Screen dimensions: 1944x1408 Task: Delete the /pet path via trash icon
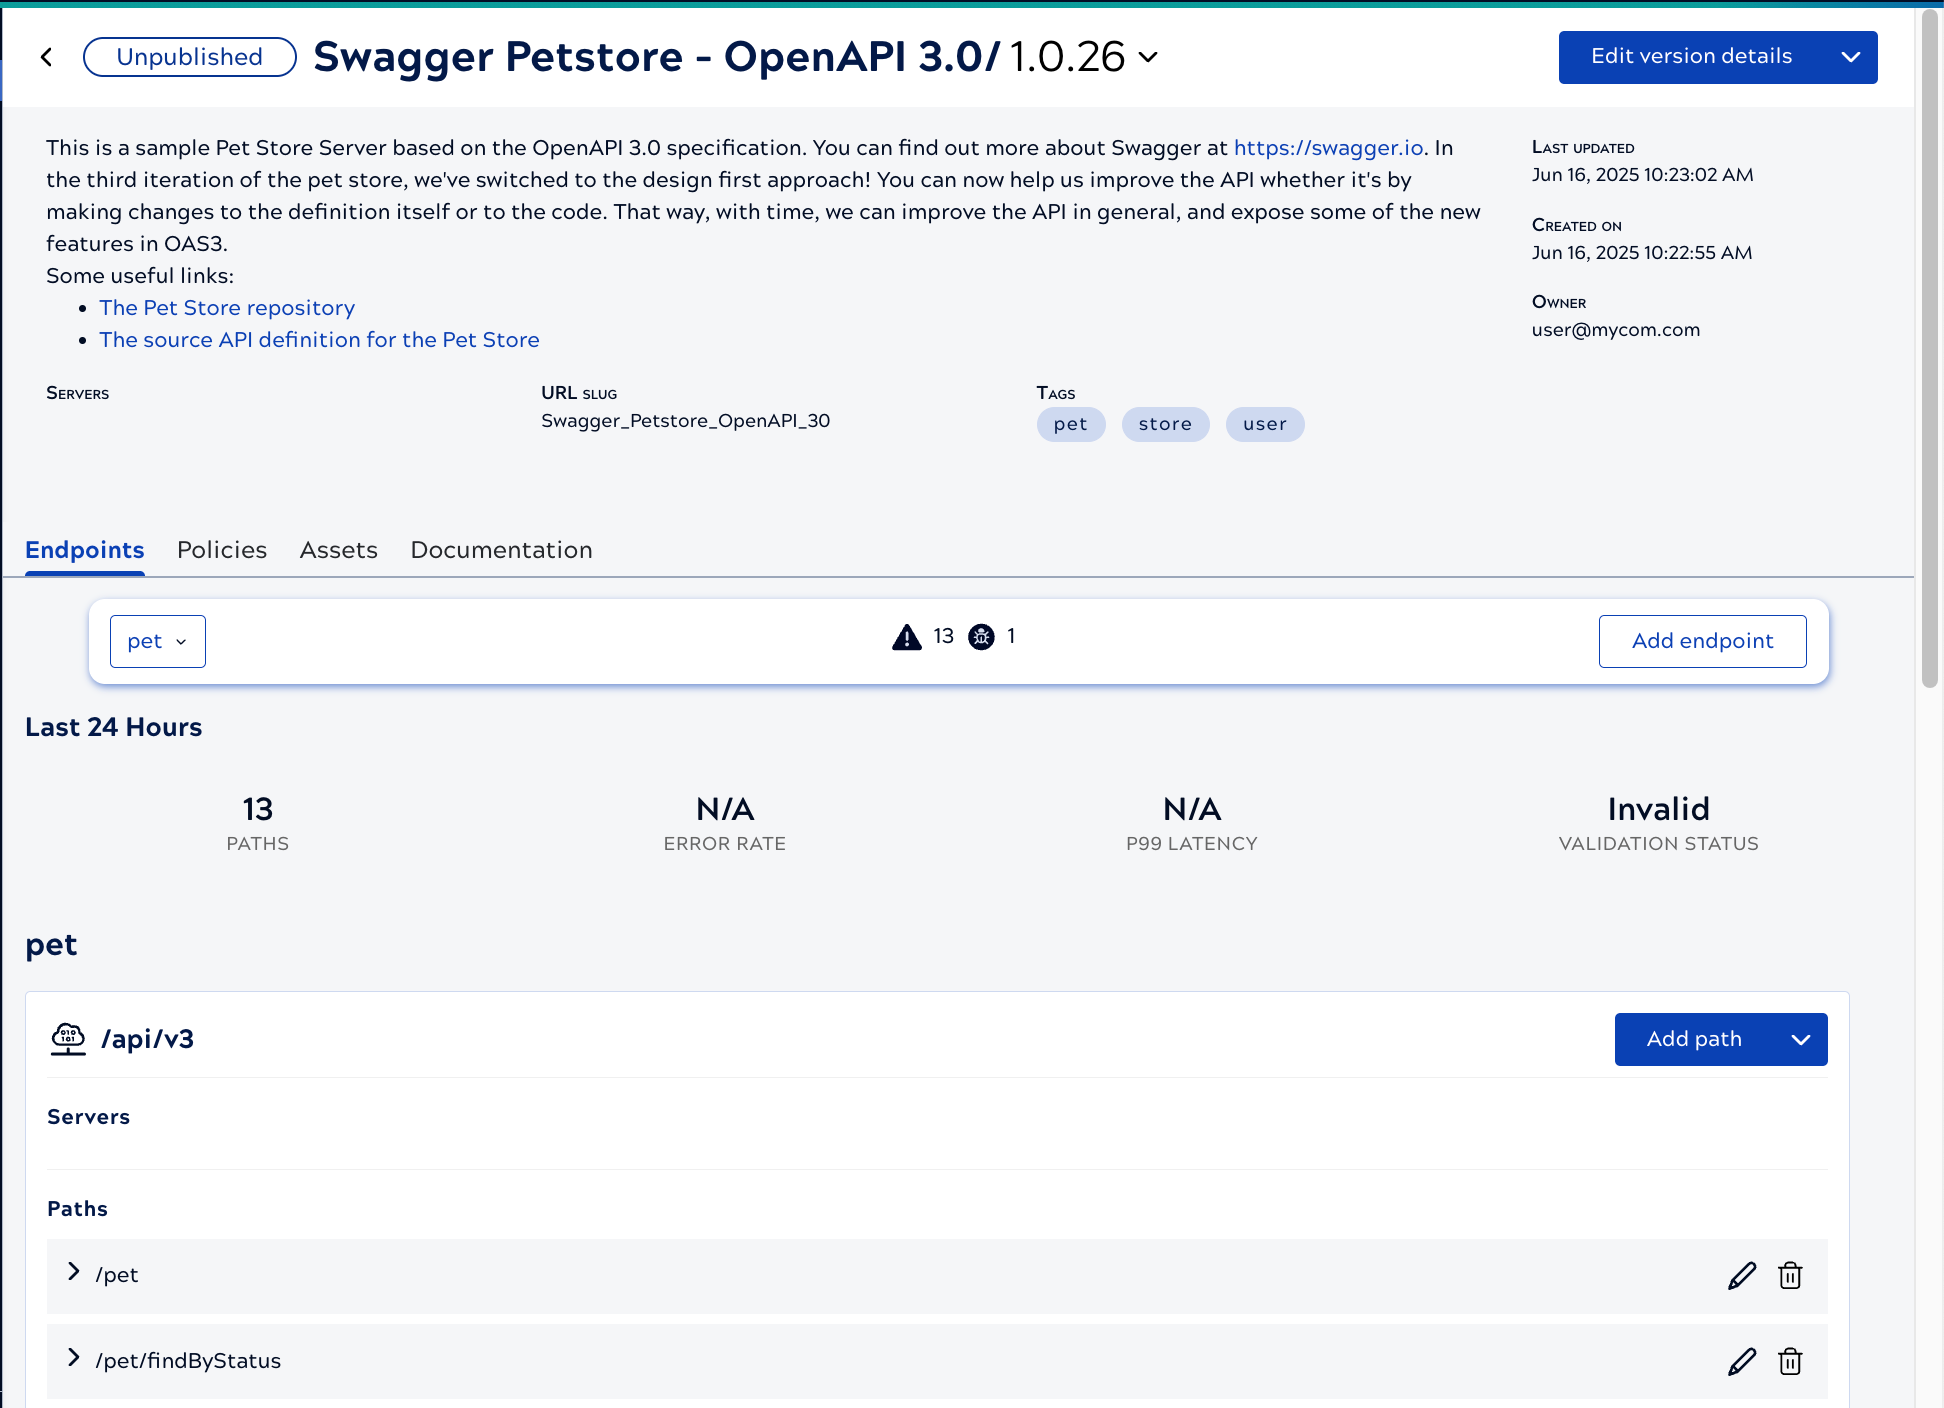(x=1790, y=1276)
